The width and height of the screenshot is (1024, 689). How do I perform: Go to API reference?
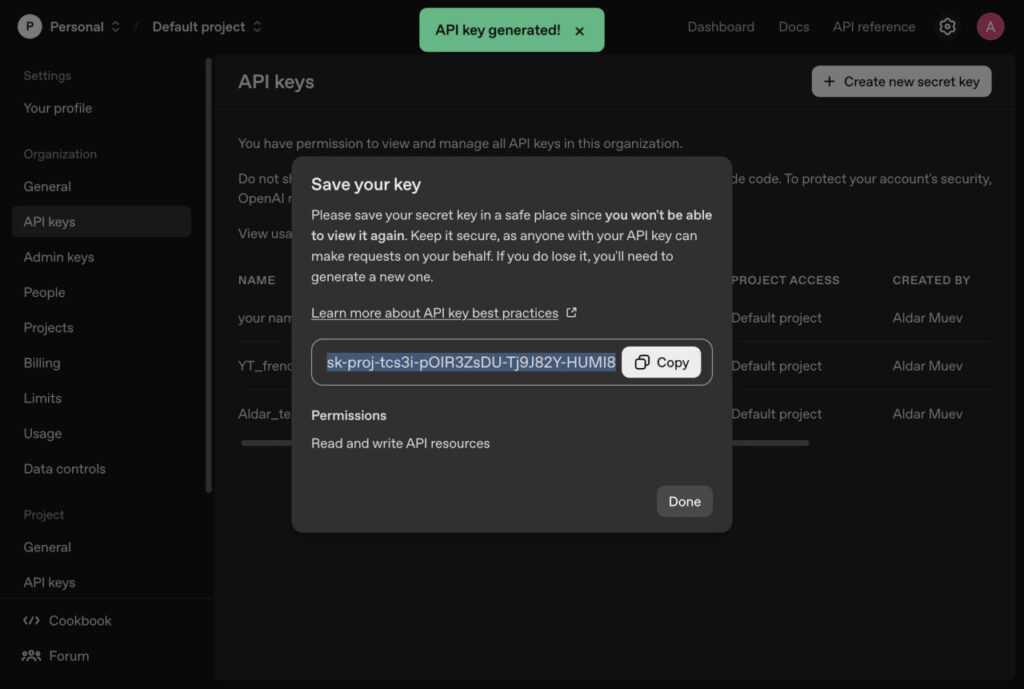click(873, 27)
